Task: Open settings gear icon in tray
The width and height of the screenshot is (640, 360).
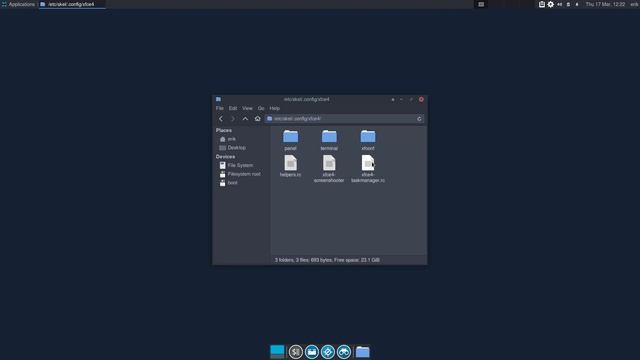Action: tap(551, 4)
